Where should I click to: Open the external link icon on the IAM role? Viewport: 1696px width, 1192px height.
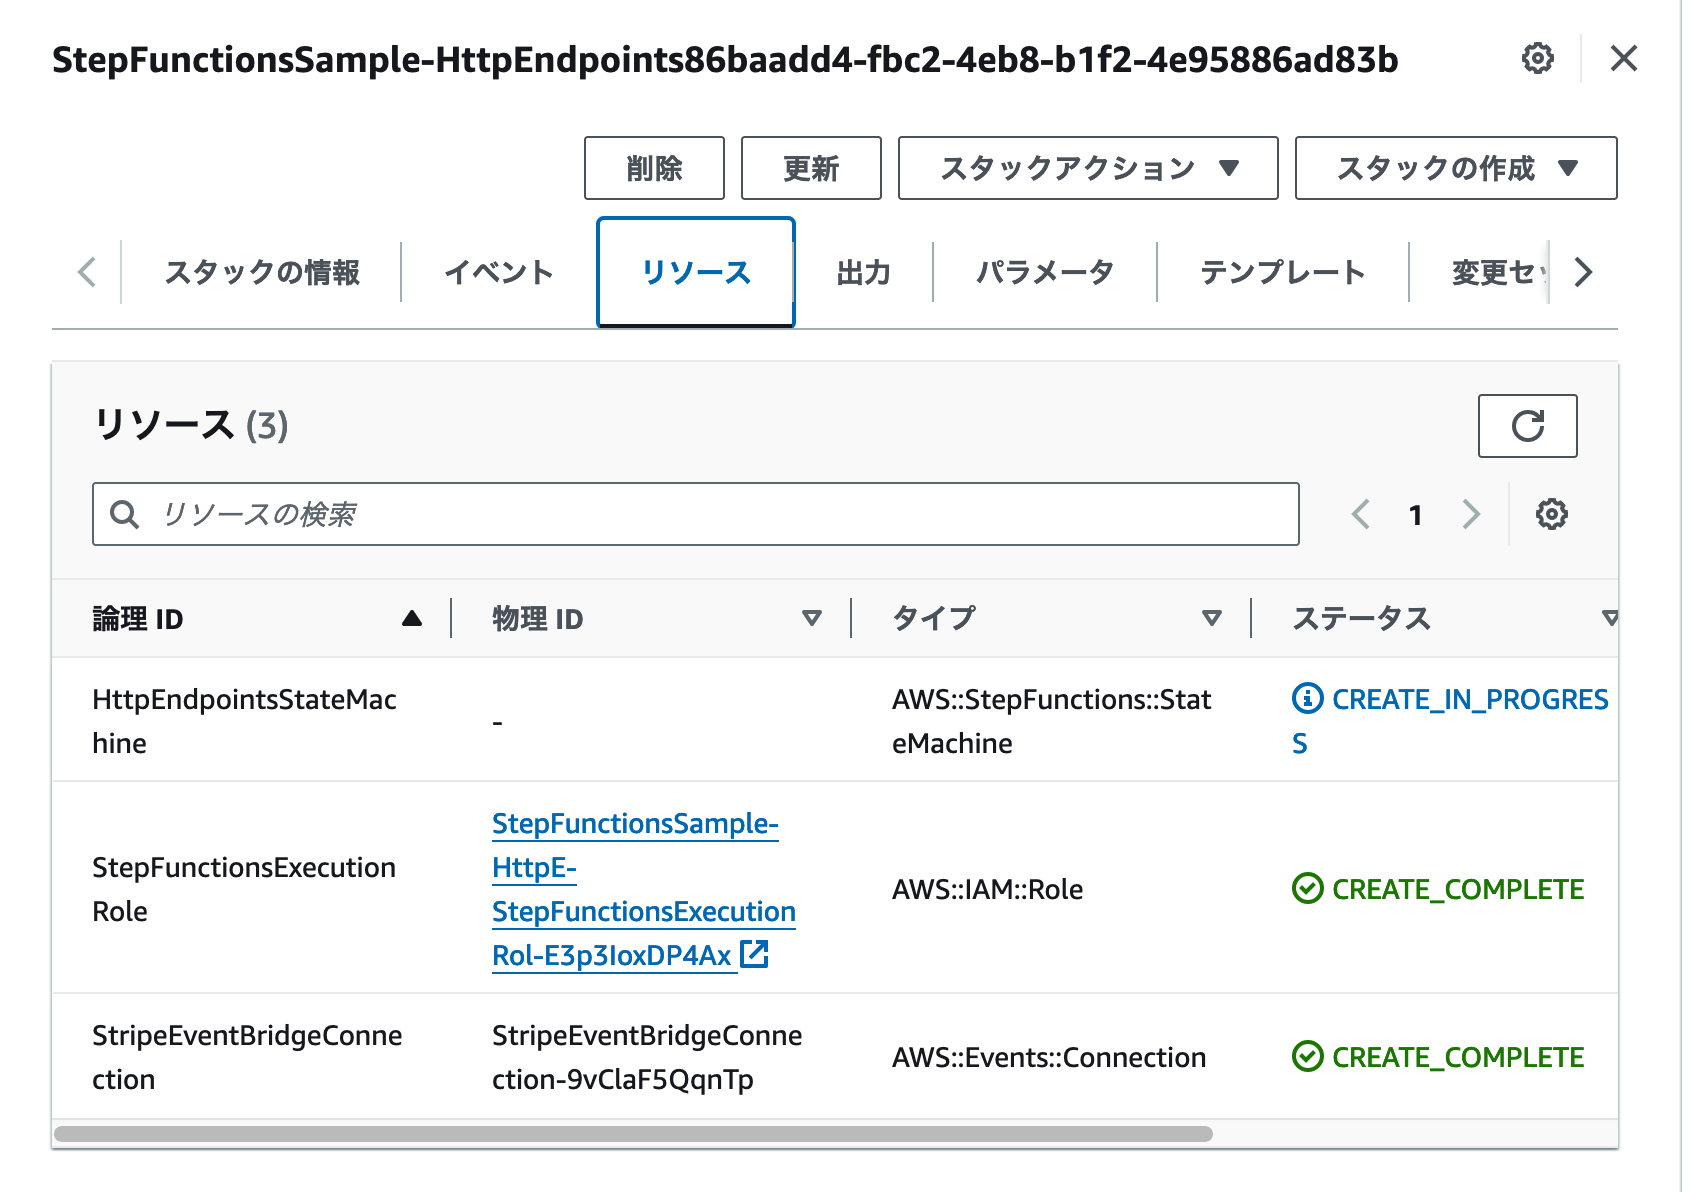[x=755, y=954]
